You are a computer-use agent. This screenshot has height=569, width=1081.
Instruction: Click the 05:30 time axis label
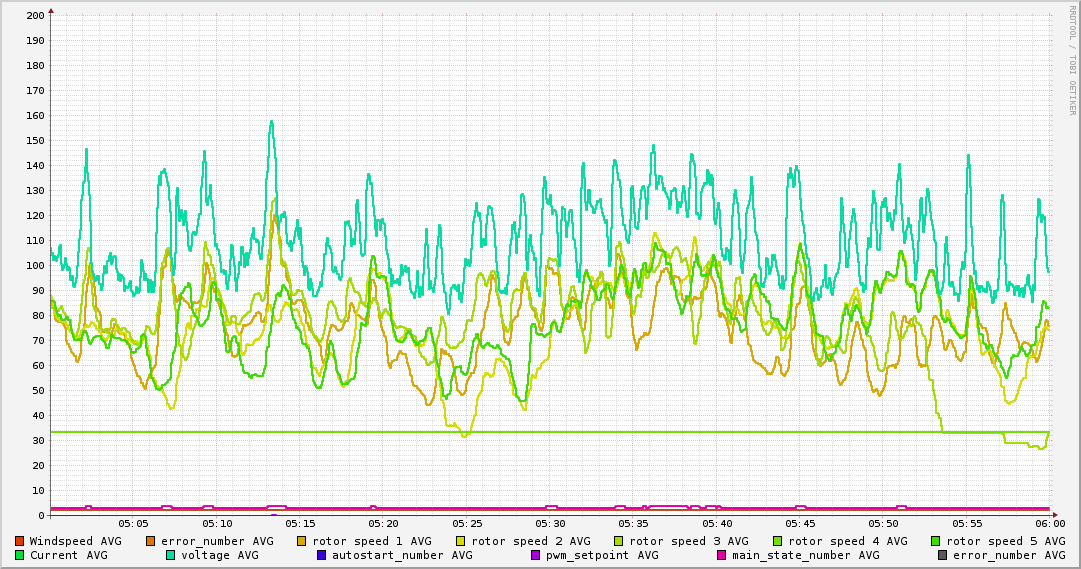[x=550, y=523]
